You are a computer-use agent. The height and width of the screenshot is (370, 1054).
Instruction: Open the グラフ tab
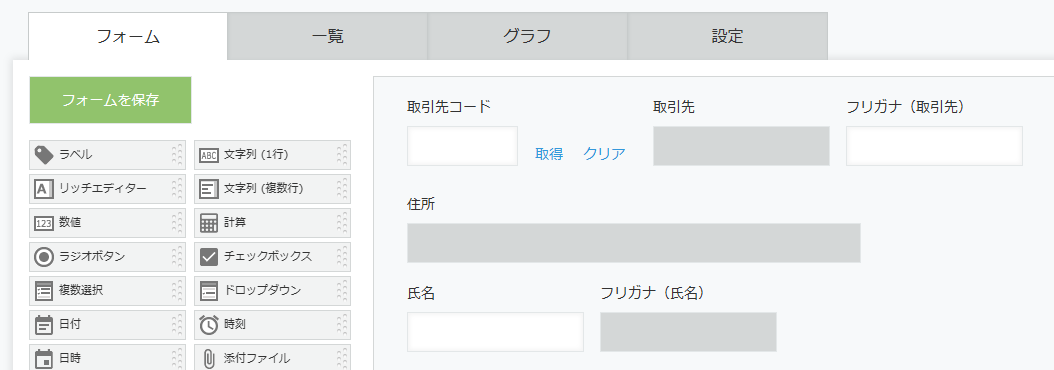tap(528, 36)
